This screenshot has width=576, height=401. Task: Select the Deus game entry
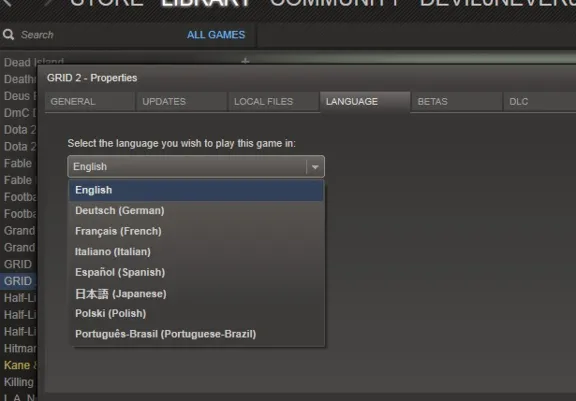pyautogui.click(x=20, y=96)
